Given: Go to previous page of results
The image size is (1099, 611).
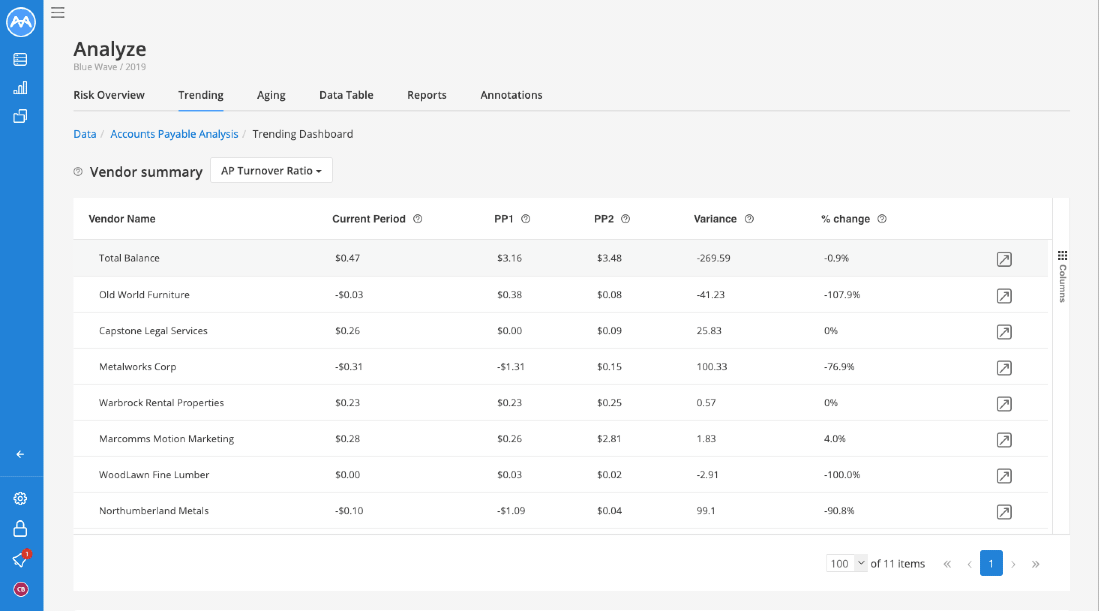Looking at the screenshot, I should click(x=969, y=563).
